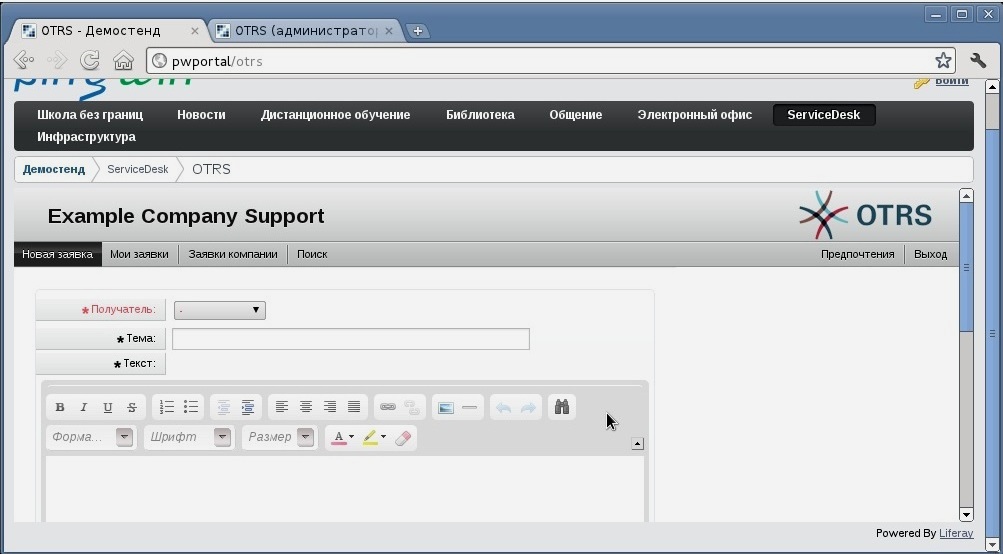Image resolution: width=1003 pixels, height=554 pixels.
Task: Undo the last edit
Action: pos(504,408)
